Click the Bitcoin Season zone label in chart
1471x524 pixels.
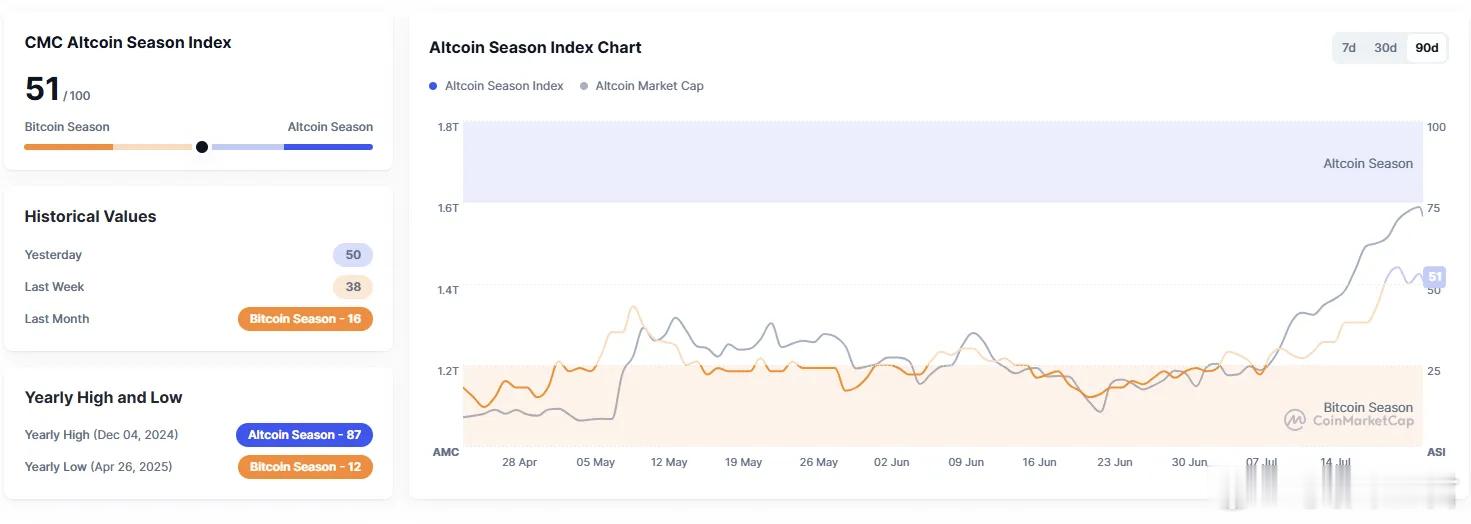1368,407
